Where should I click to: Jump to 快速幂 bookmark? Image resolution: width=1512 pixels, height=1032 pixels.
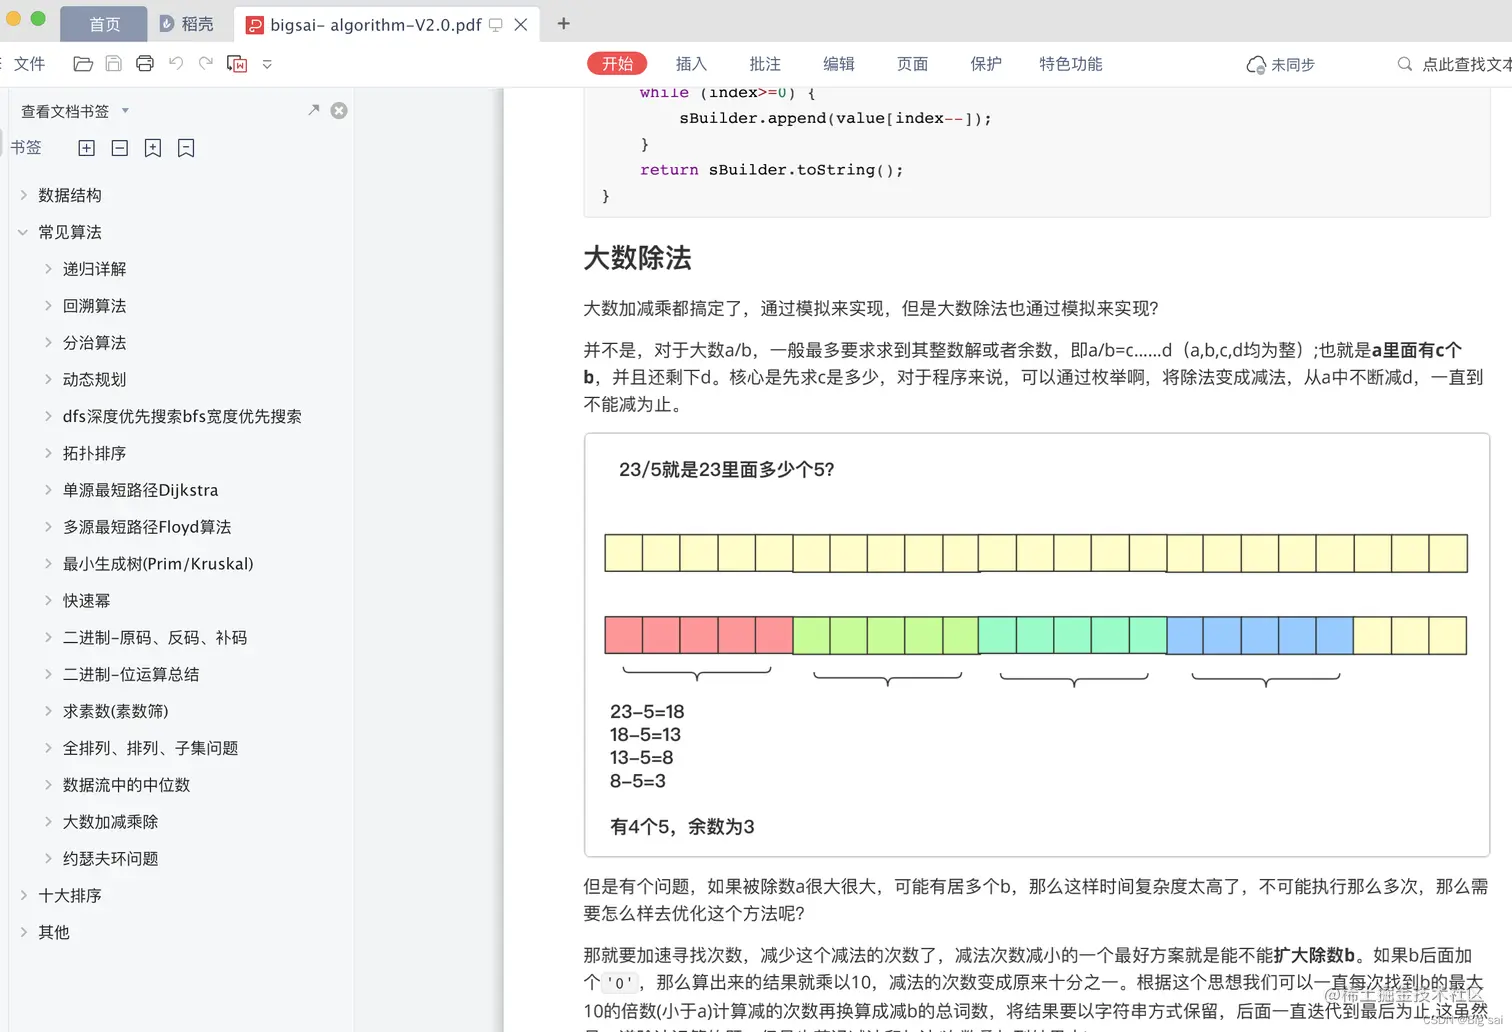click(86, 601)
